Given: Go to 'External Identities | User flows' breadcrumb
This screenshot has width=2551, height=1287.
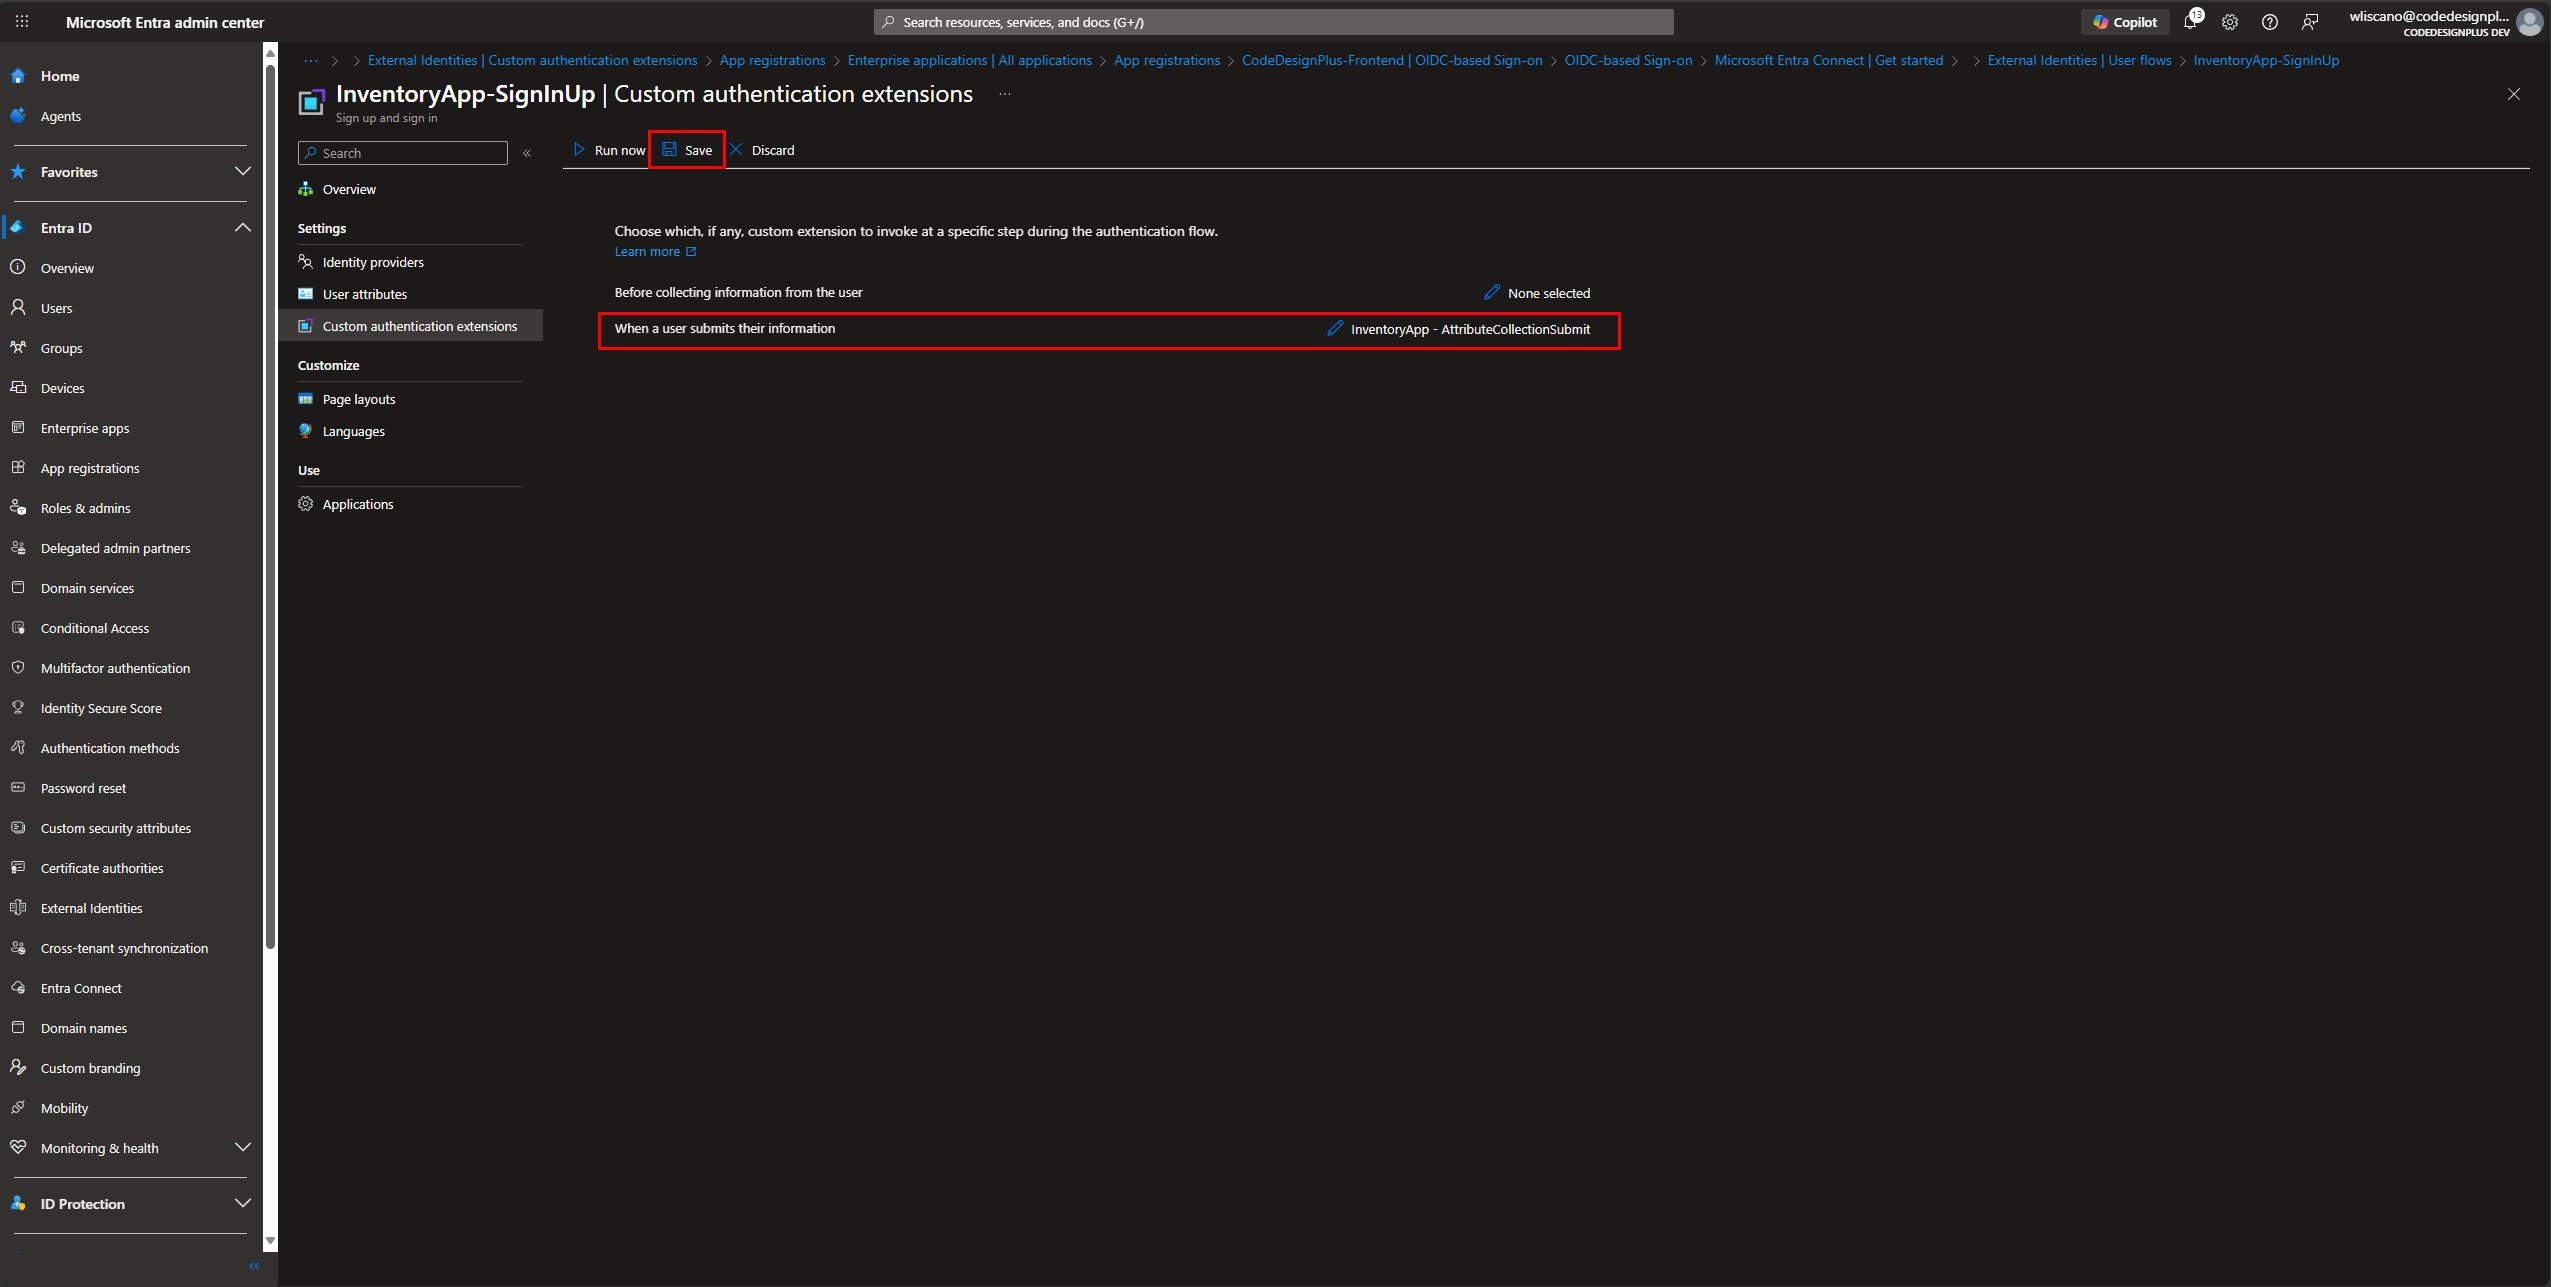Looking at the screenshot, I should (x=2079, y=60).
